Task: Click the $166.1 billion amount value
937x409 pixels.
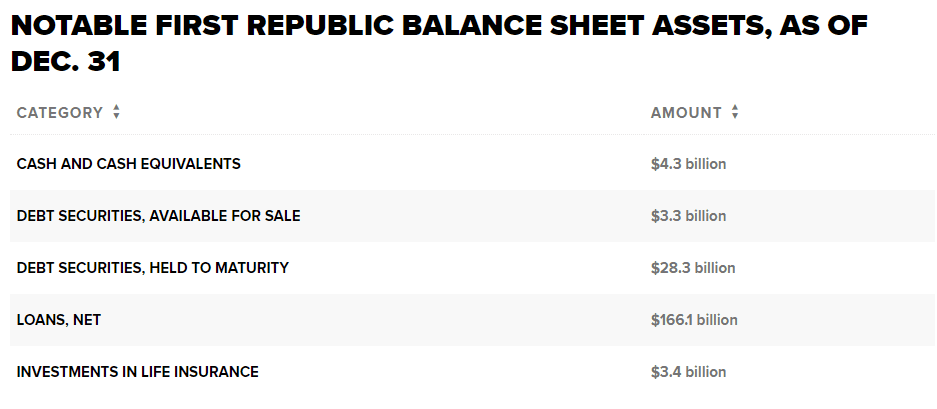Action: click(x=694, y=320)
